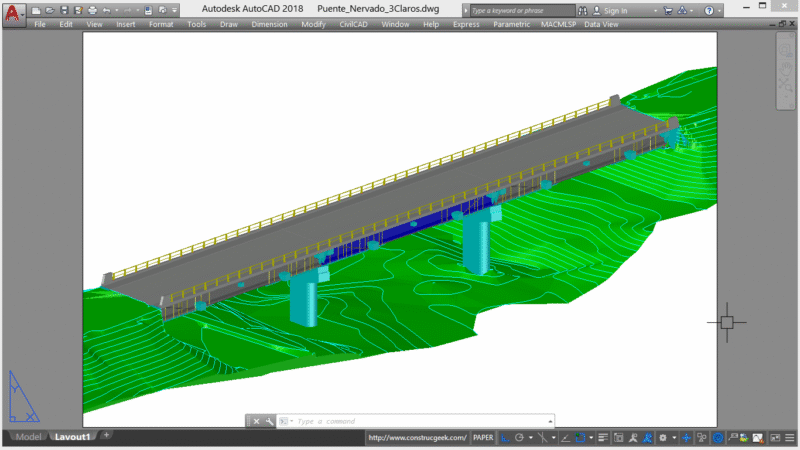The height and width of the screenshot is (450, 800).
Task: Select the Layout1 tab
Action: [x=72, y=437]
